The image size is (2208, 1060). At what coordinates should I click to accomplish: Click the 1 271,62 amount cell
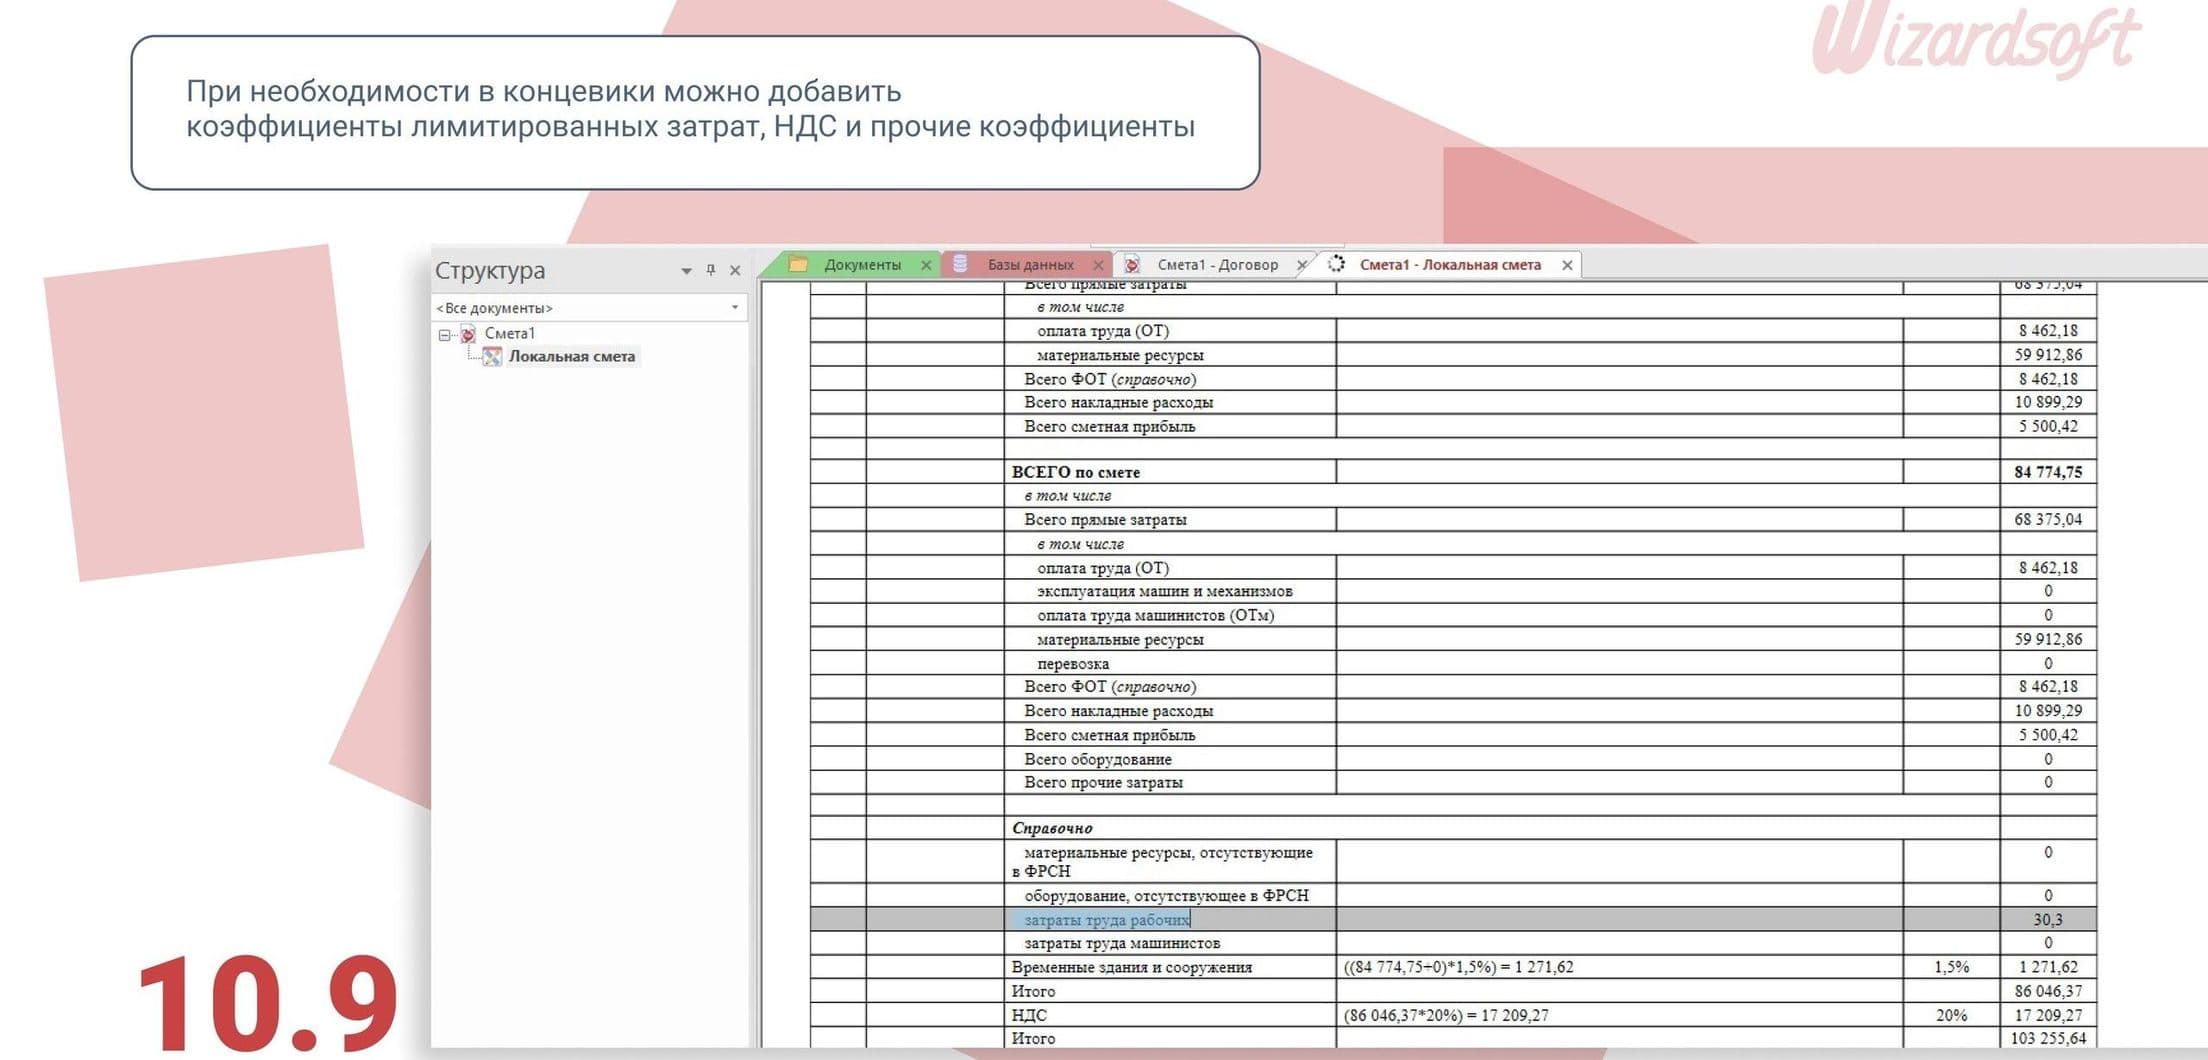click(2048, 967)
